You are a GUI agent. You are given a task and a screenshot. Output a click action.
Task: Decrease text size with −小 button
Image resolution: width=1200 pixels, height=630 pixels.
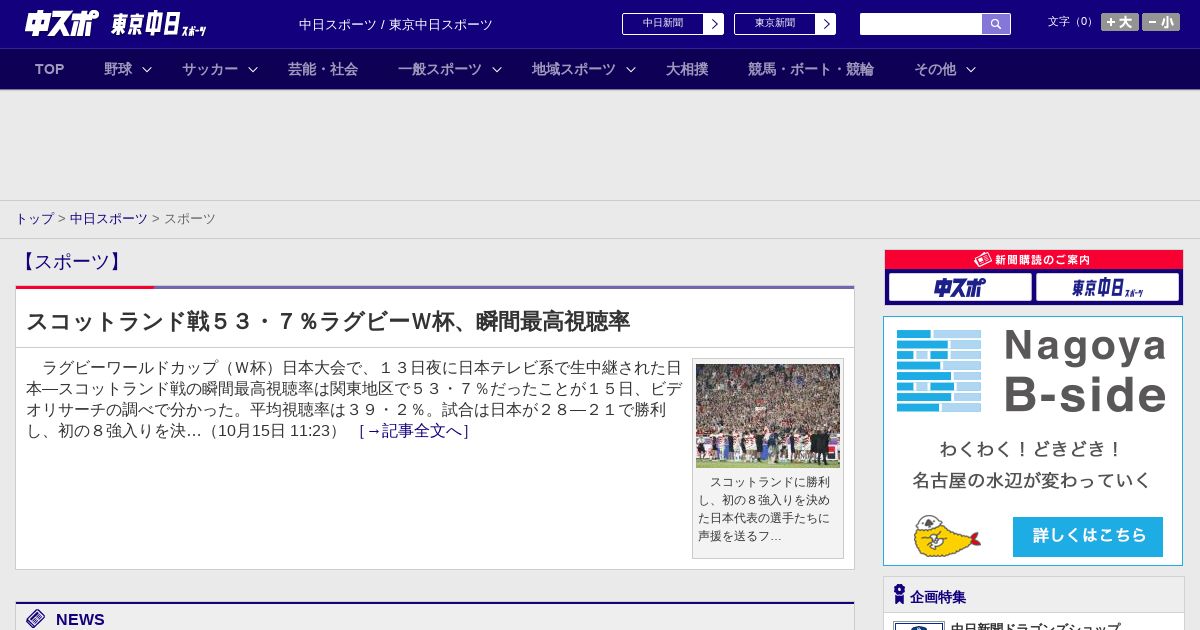click(x=1161, y=22)
